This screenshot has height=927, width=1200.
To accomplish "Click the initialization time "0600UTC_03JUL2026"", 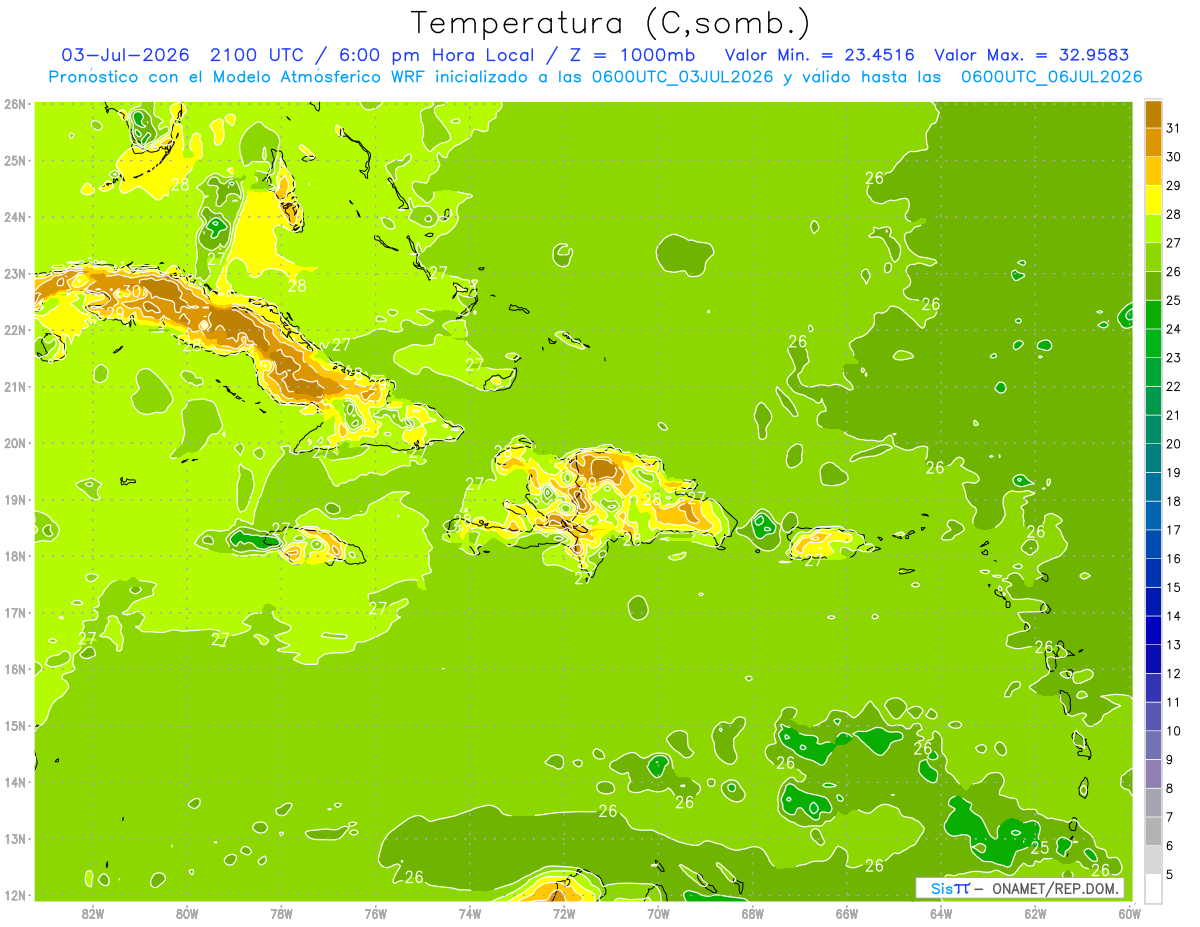I will (682, 77).
